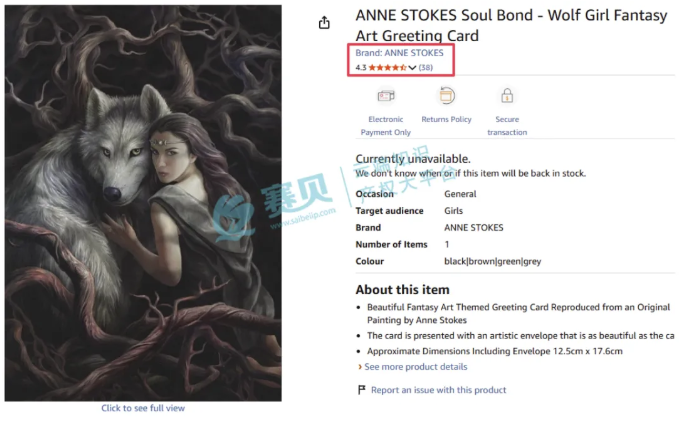Click the Currently unavailable notice
This screenshot has height=425, width=696.
pos(413,159)
